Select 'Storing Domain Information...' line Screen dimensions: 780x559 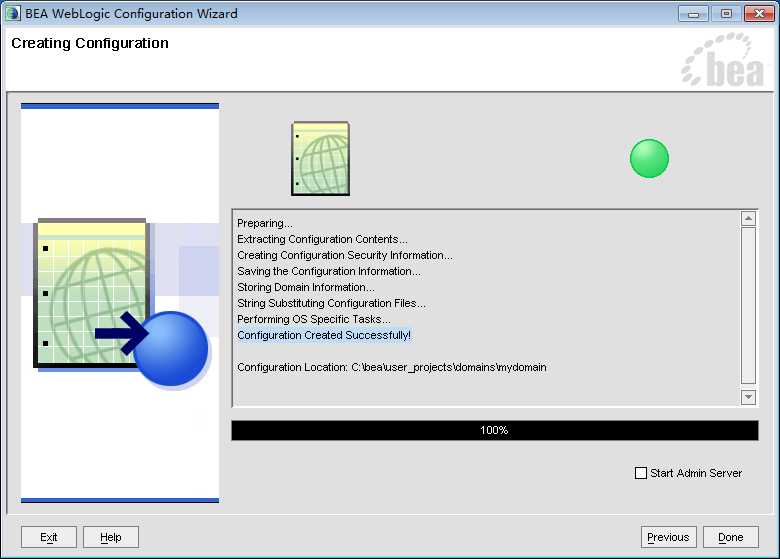(306, 287)
